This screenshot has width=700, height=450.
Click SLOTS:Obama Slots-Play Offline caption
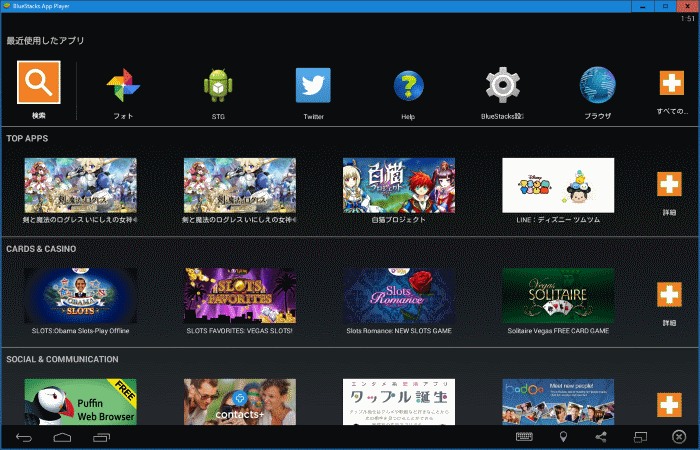coord(80,331)
